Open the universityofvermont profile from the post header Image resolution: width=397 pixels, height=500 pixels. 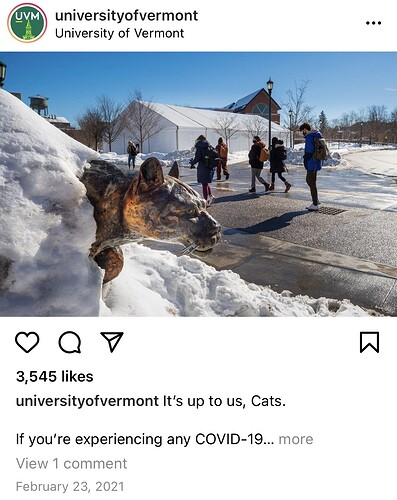click(126, 15)
